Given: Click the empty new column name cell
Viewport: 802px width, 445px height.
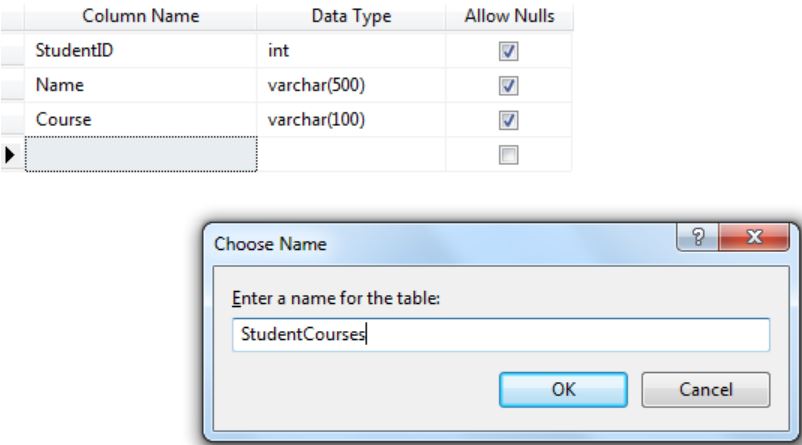Looking at the screenshot, I should (x=141, y=154).
